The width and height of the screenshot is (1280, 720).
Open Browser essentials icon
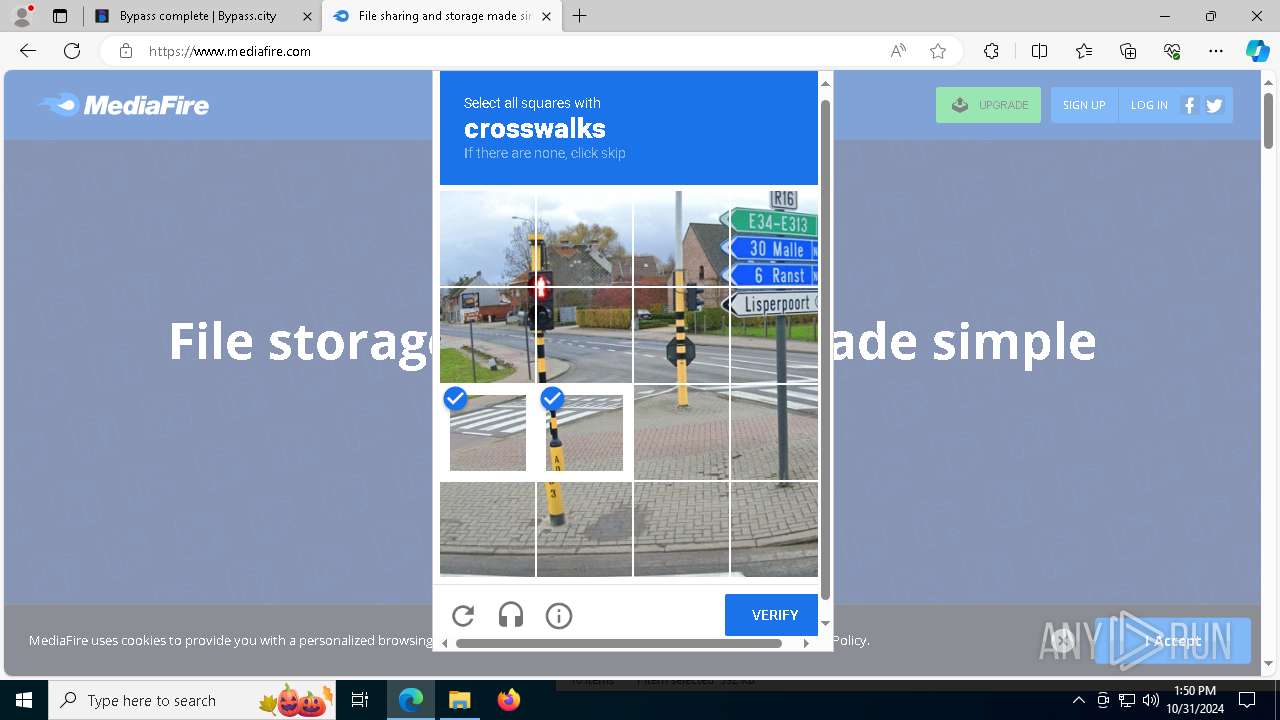pyautogui.click(x=1172, y=51)
